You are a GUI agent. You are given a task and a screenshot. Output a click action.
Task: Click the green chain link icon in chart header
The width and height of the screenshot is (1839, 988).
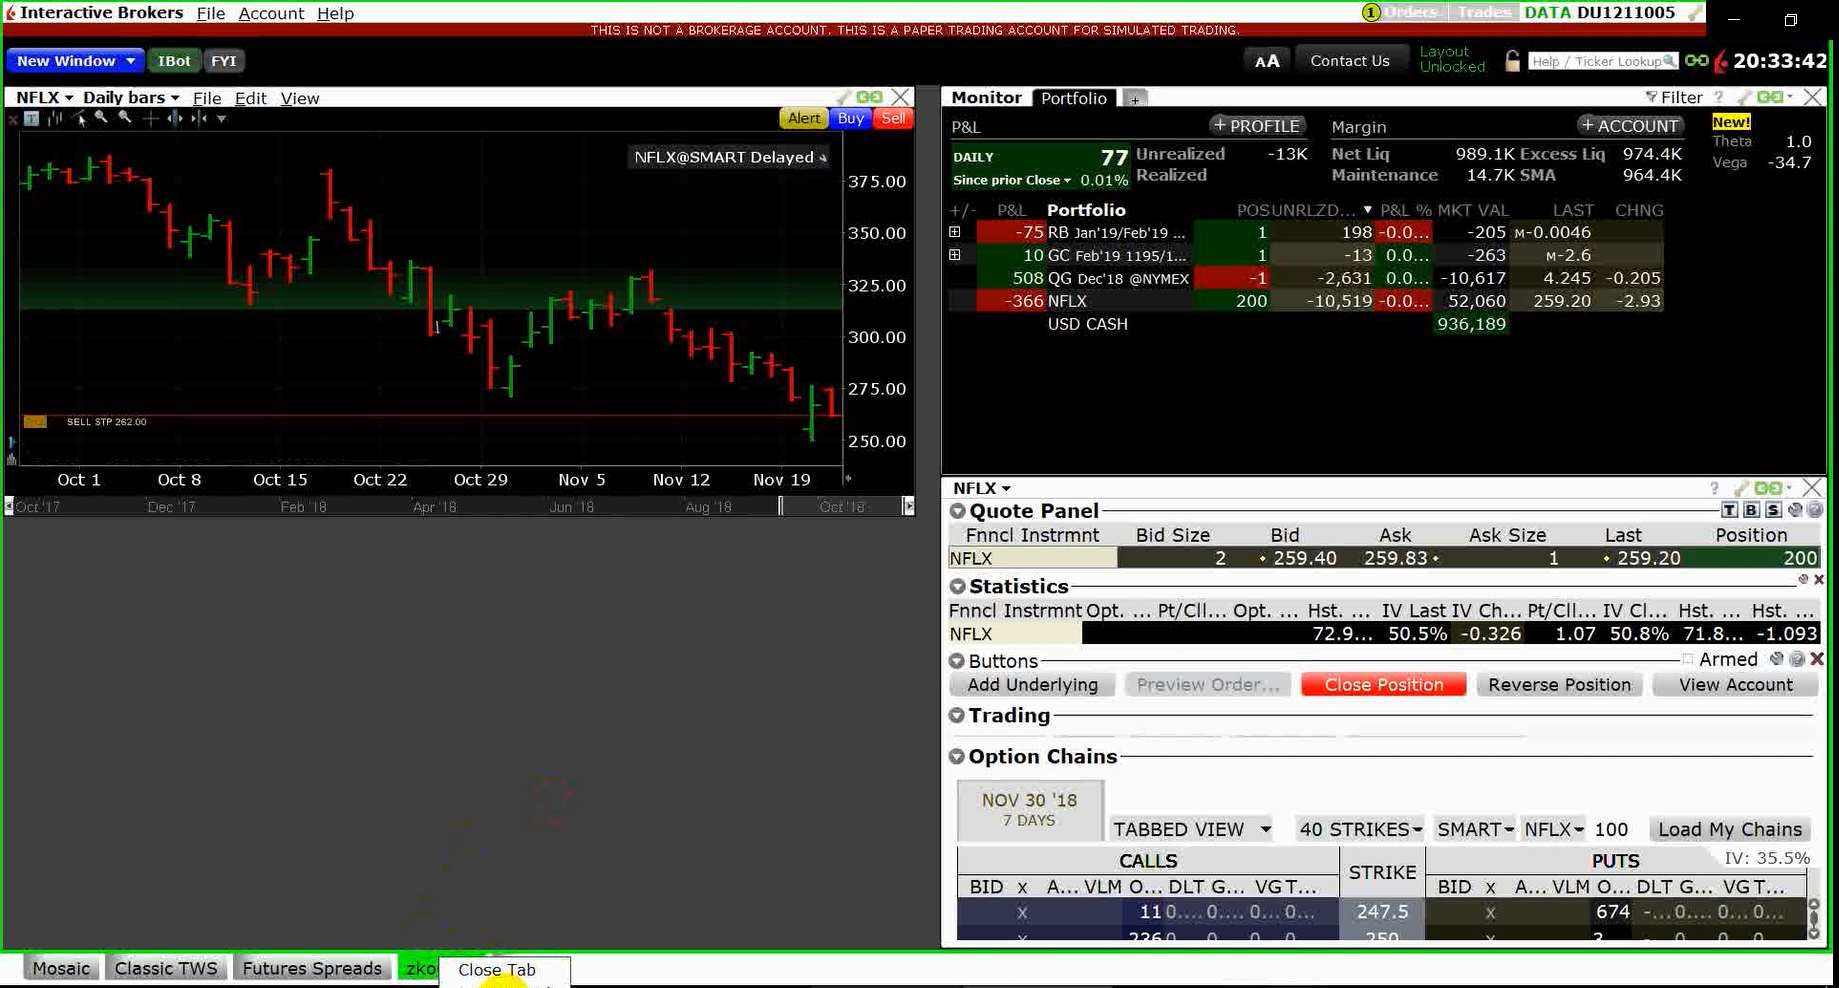869,97
